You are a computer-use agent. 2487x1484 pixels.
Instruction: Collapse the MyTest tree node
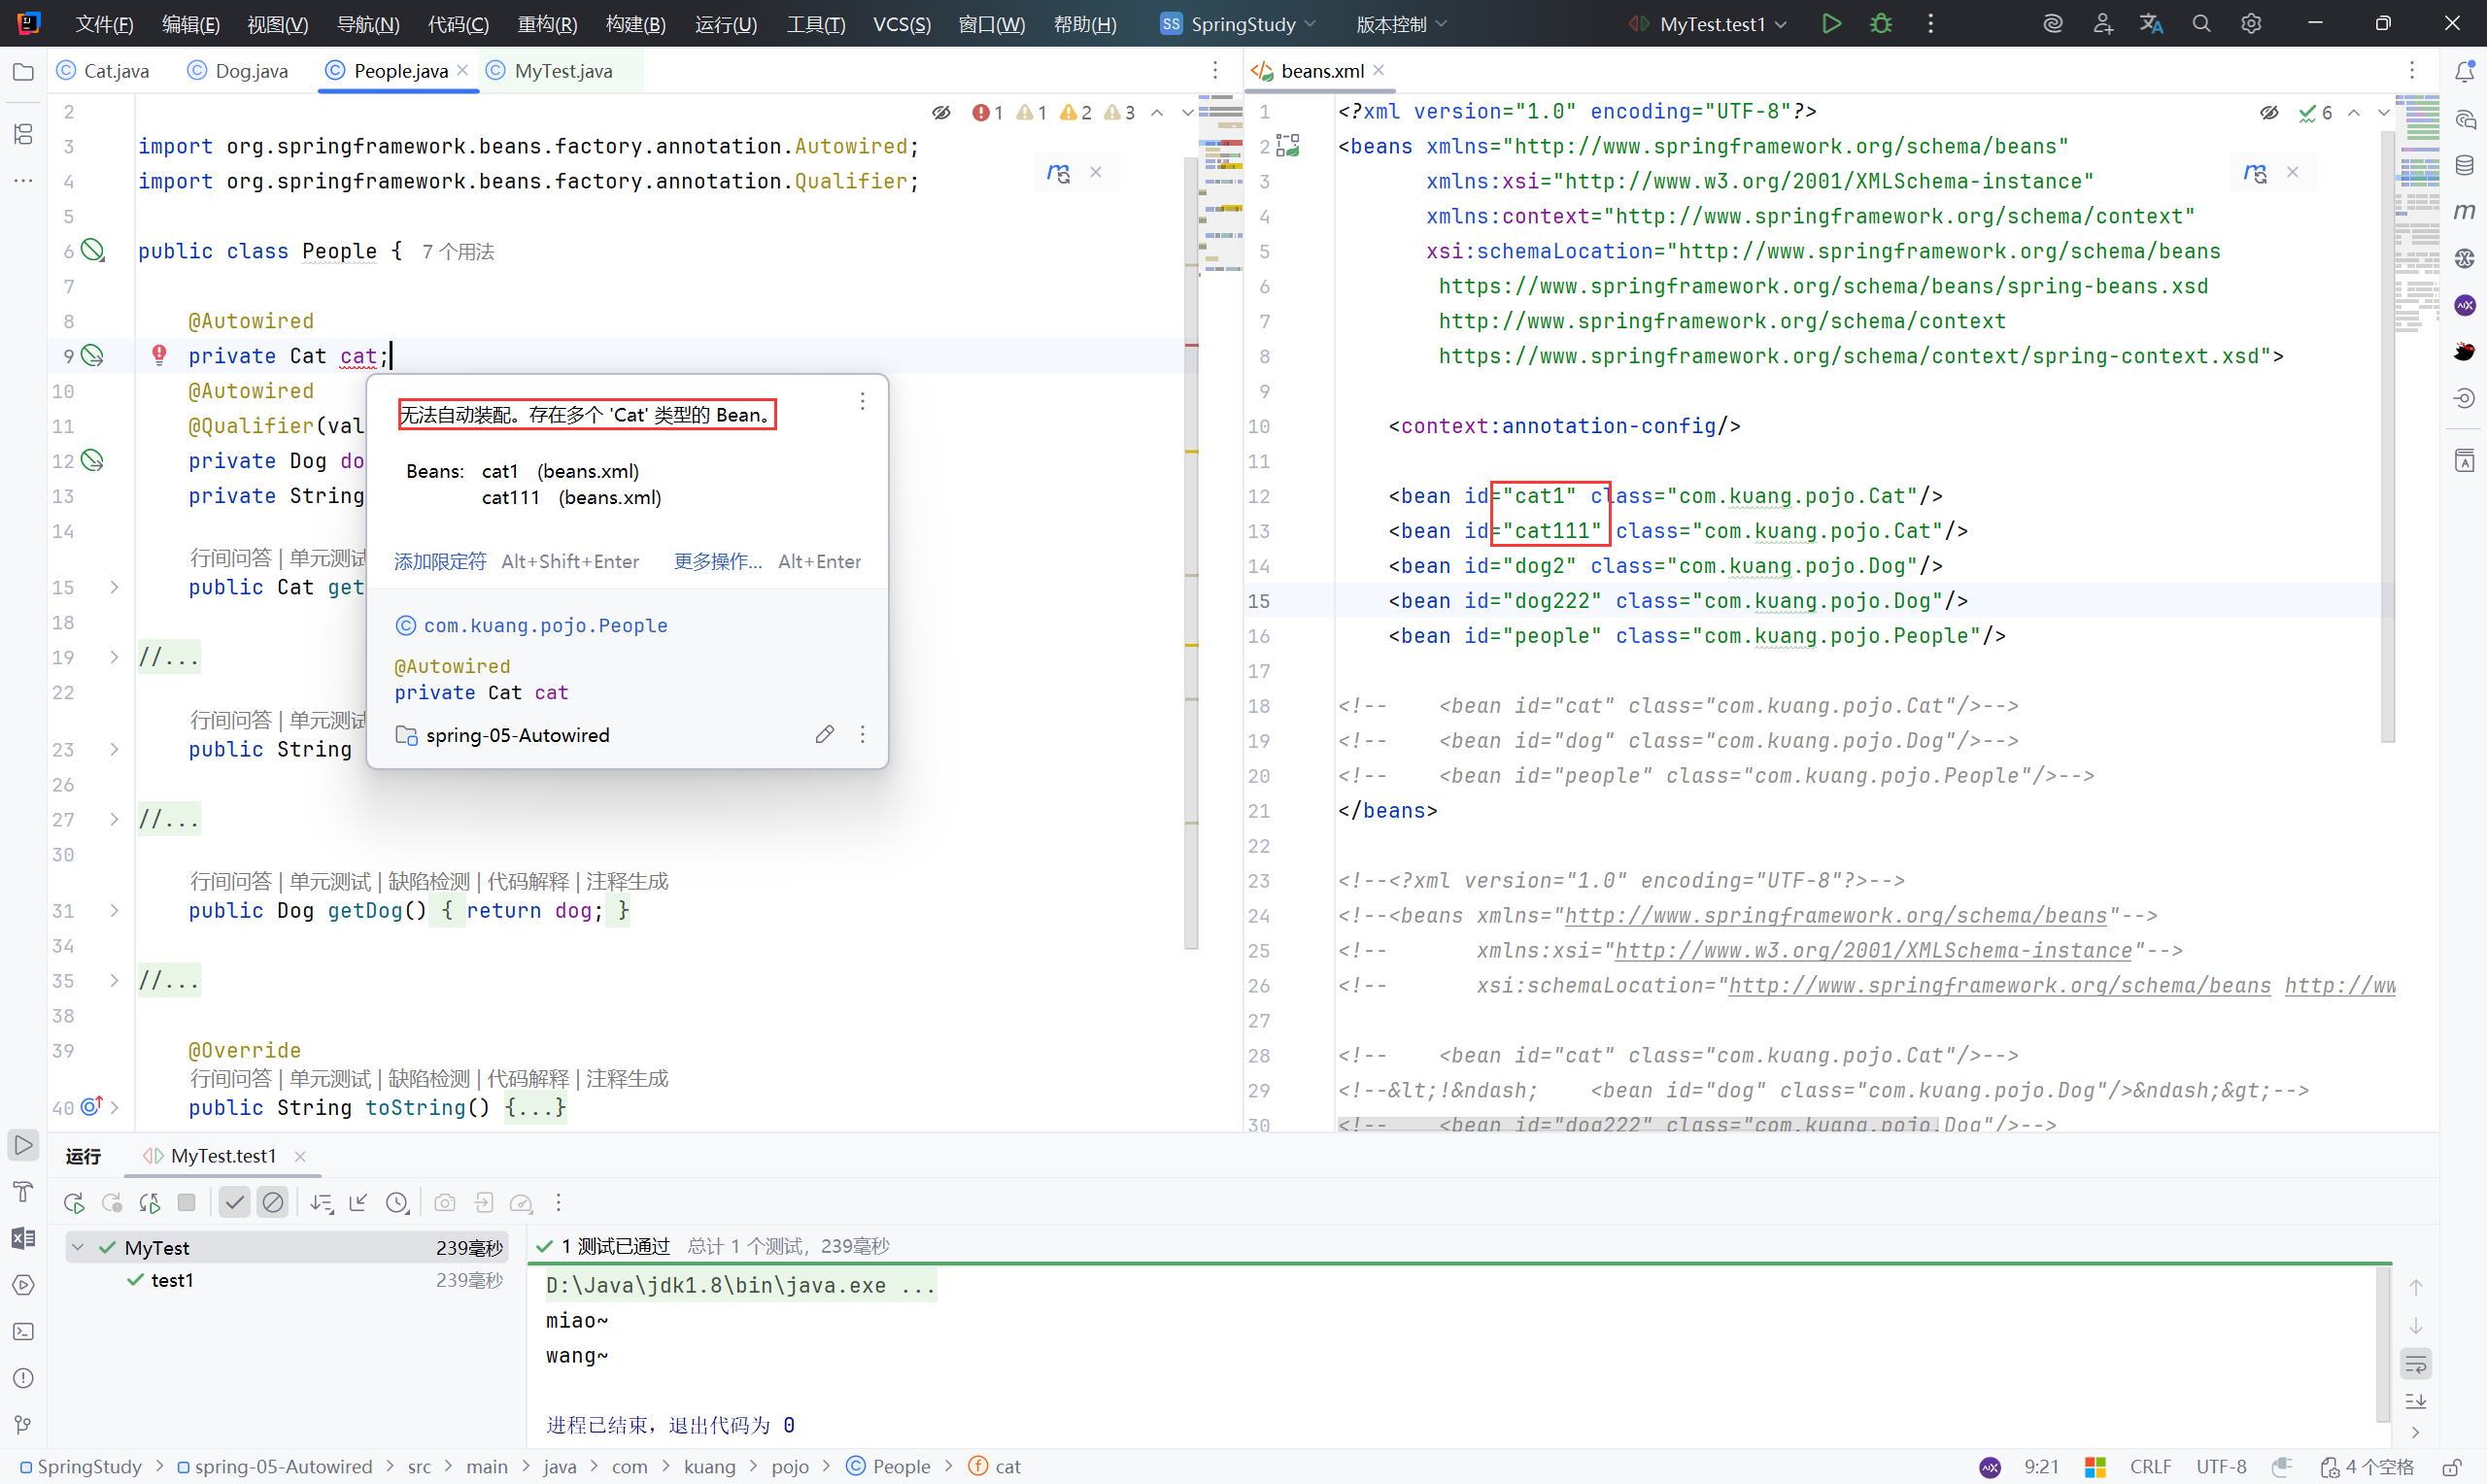click(x=78, y=1247)
